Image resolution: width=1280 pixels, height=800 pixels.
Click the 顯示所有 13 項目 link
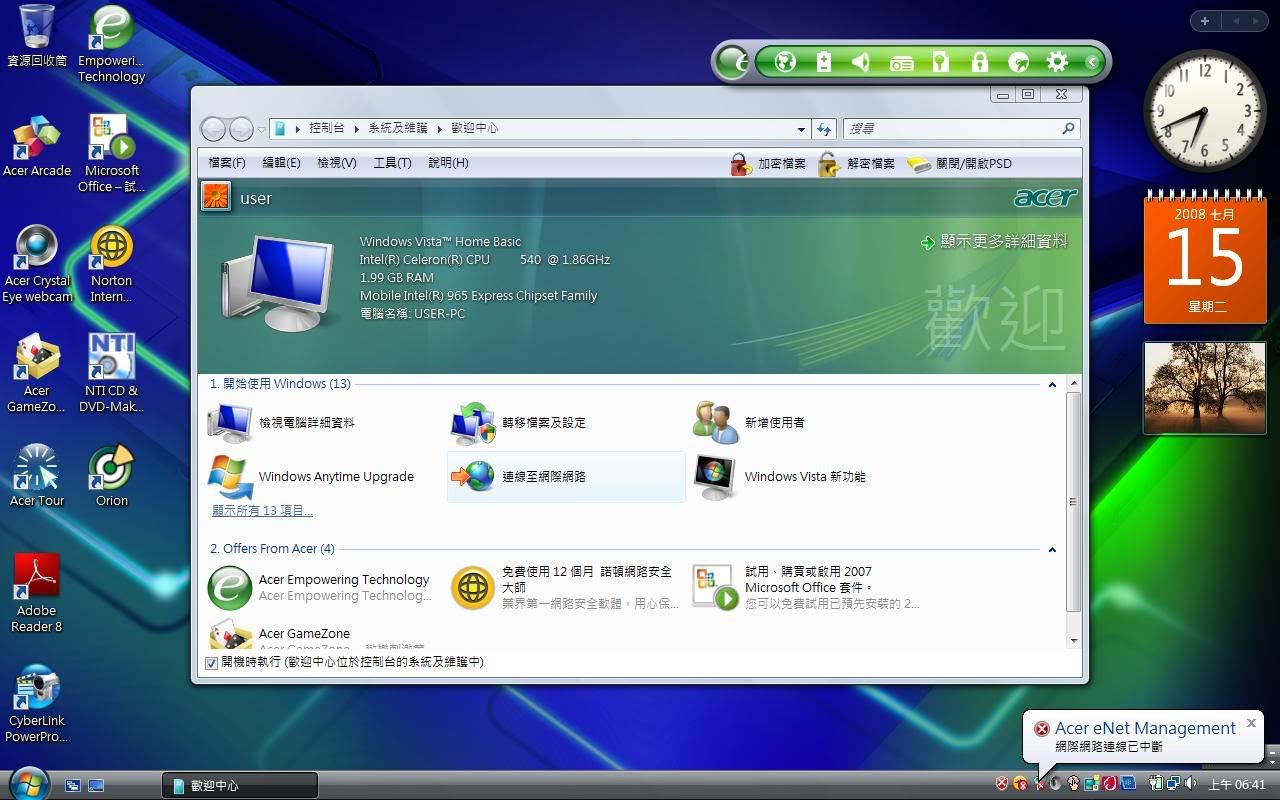coord(262,511)
